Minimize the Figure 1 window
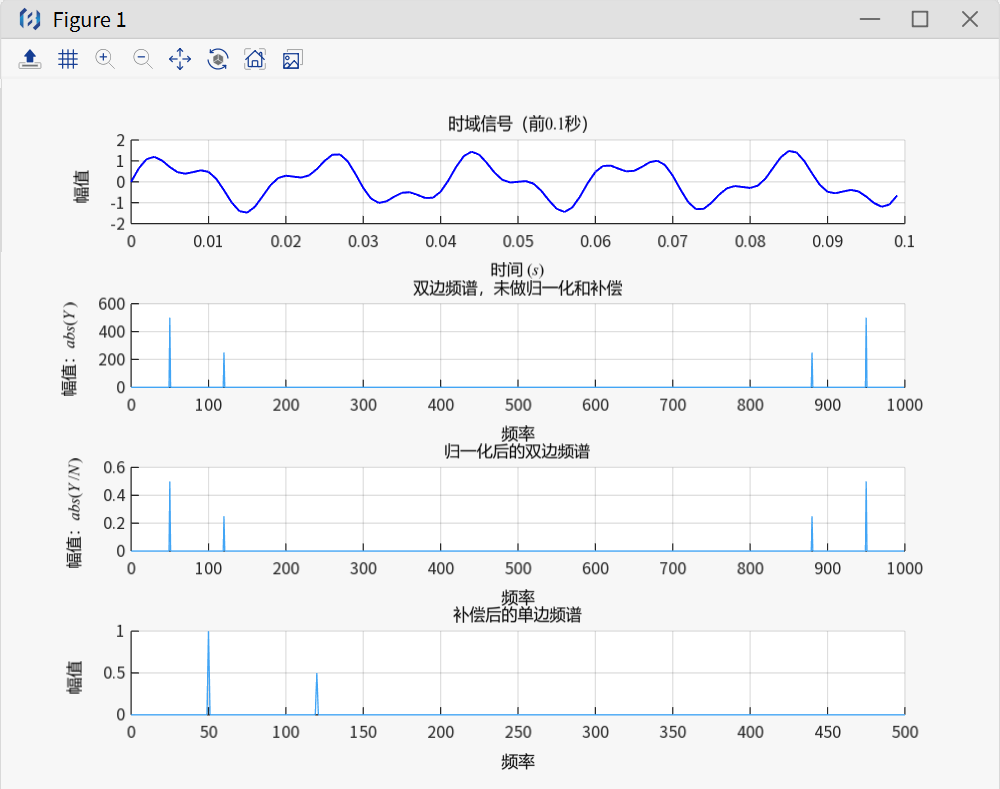Viewport: 1000px width, 789px height. pyautogui.click(x=869, y=19)
